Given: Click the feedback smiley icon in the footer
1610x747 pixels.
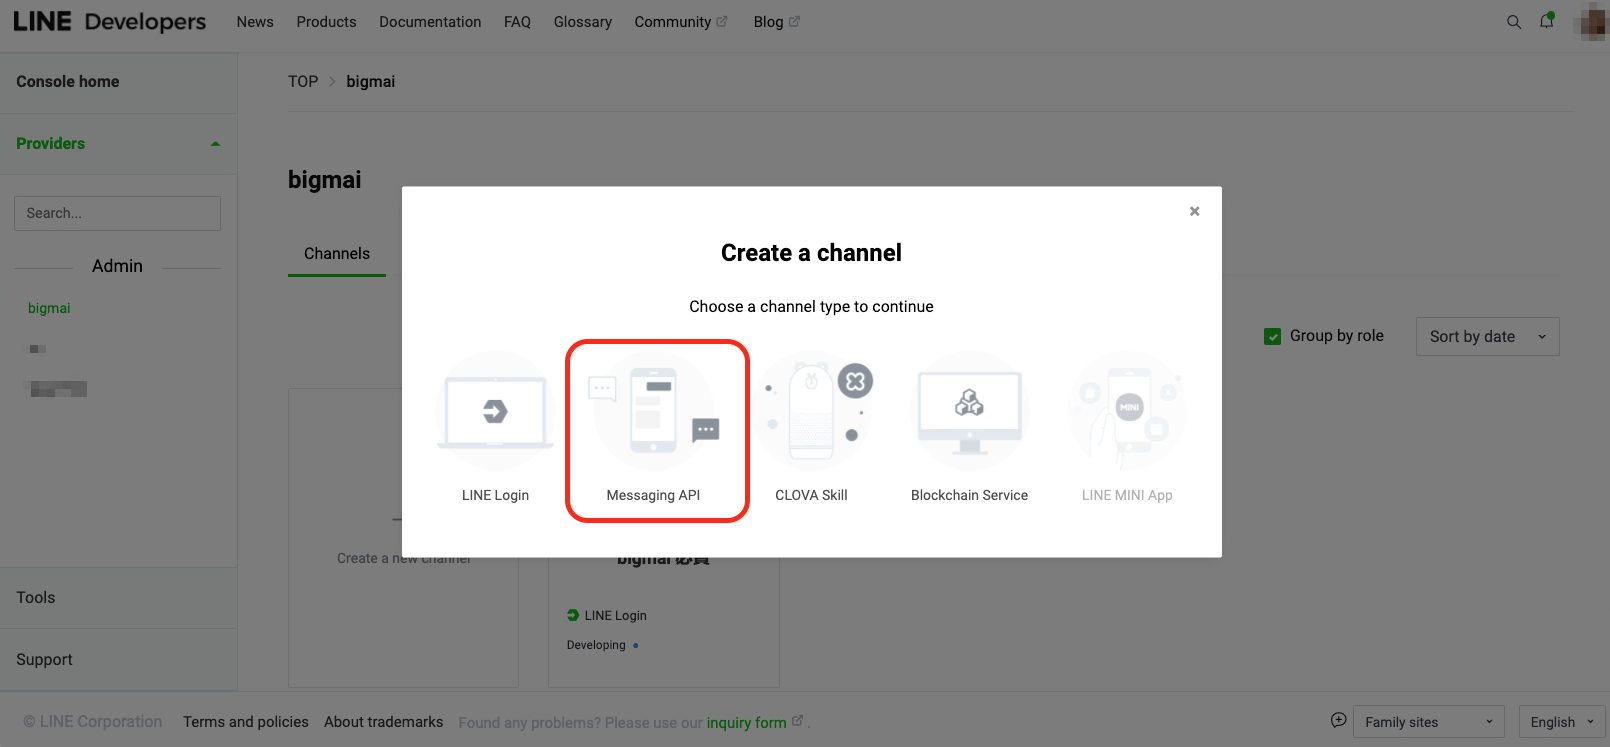Looking at the screenshot, I should pyautogui.click(x=1338, y=720).
